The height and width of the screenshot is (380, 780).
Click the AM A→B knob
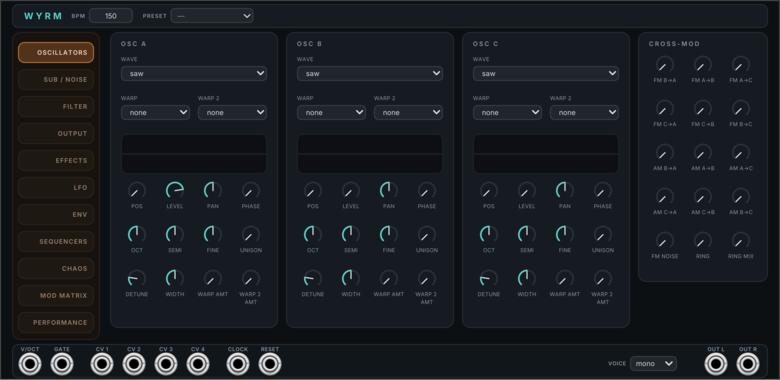702,153
